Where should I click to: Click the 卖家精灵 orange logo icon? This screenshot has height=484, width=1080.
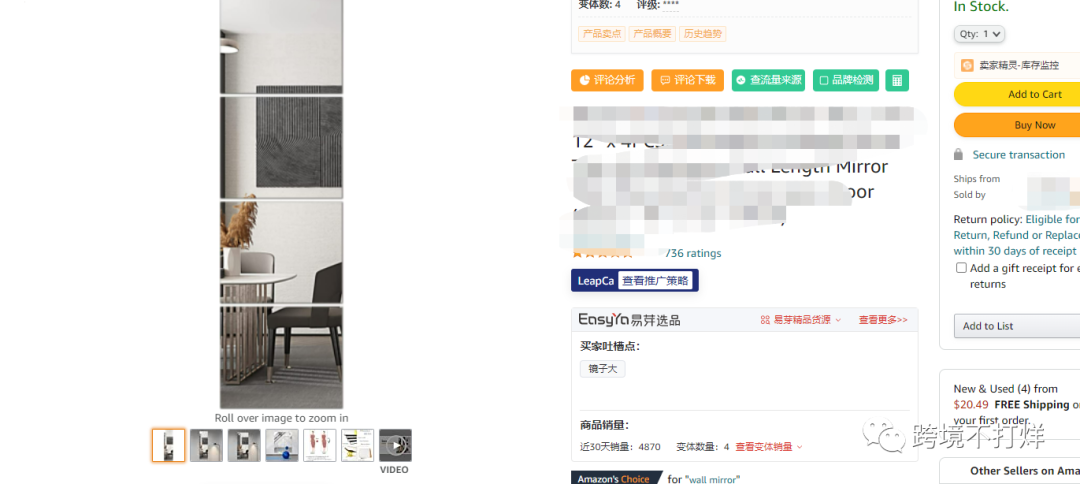(967, 65)
